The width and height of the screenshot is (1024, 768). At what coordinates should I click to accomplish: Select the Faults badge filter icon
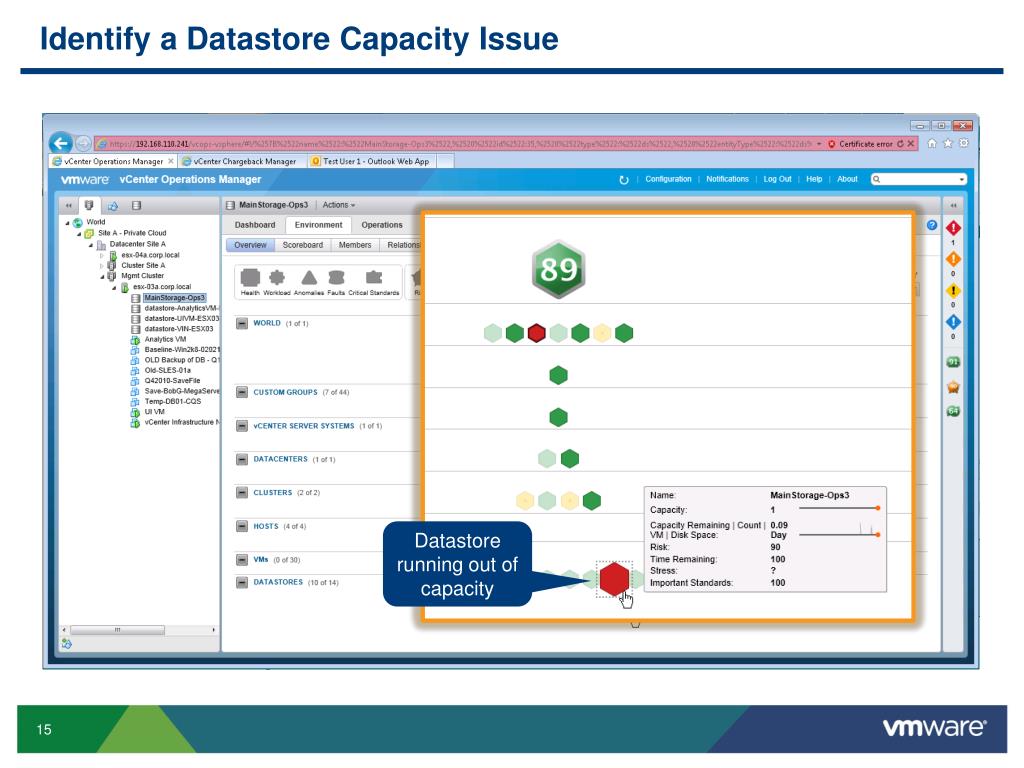[x=336, y=278]
